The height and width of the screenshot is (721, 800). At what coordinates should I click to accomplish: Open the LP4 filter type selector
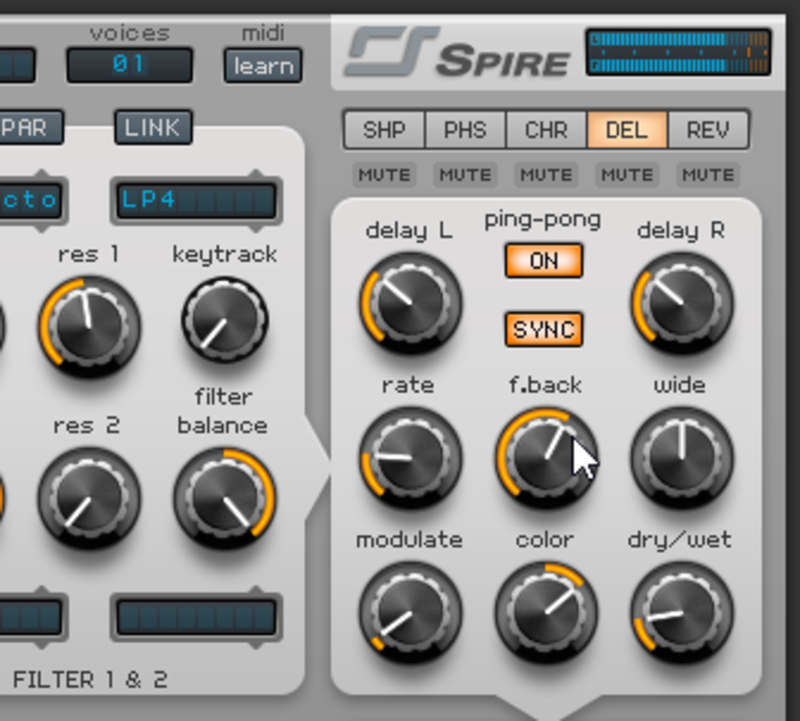196,200
